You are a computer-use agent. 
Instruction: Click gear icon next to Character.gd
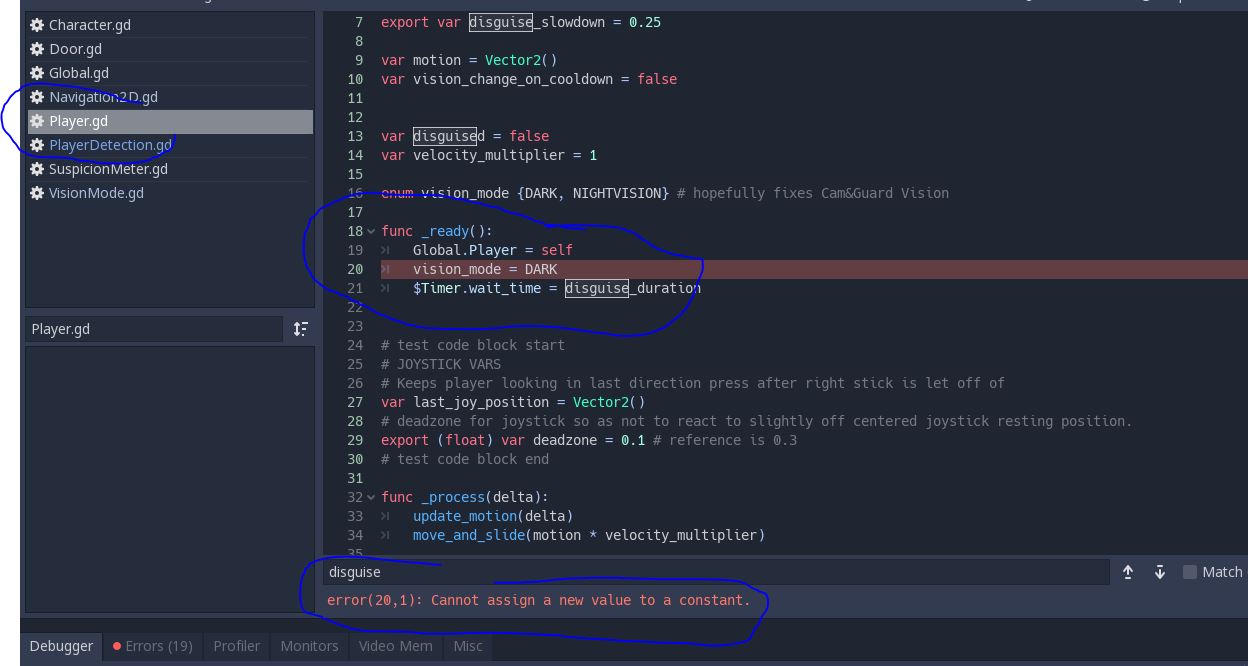coord(37,25)
